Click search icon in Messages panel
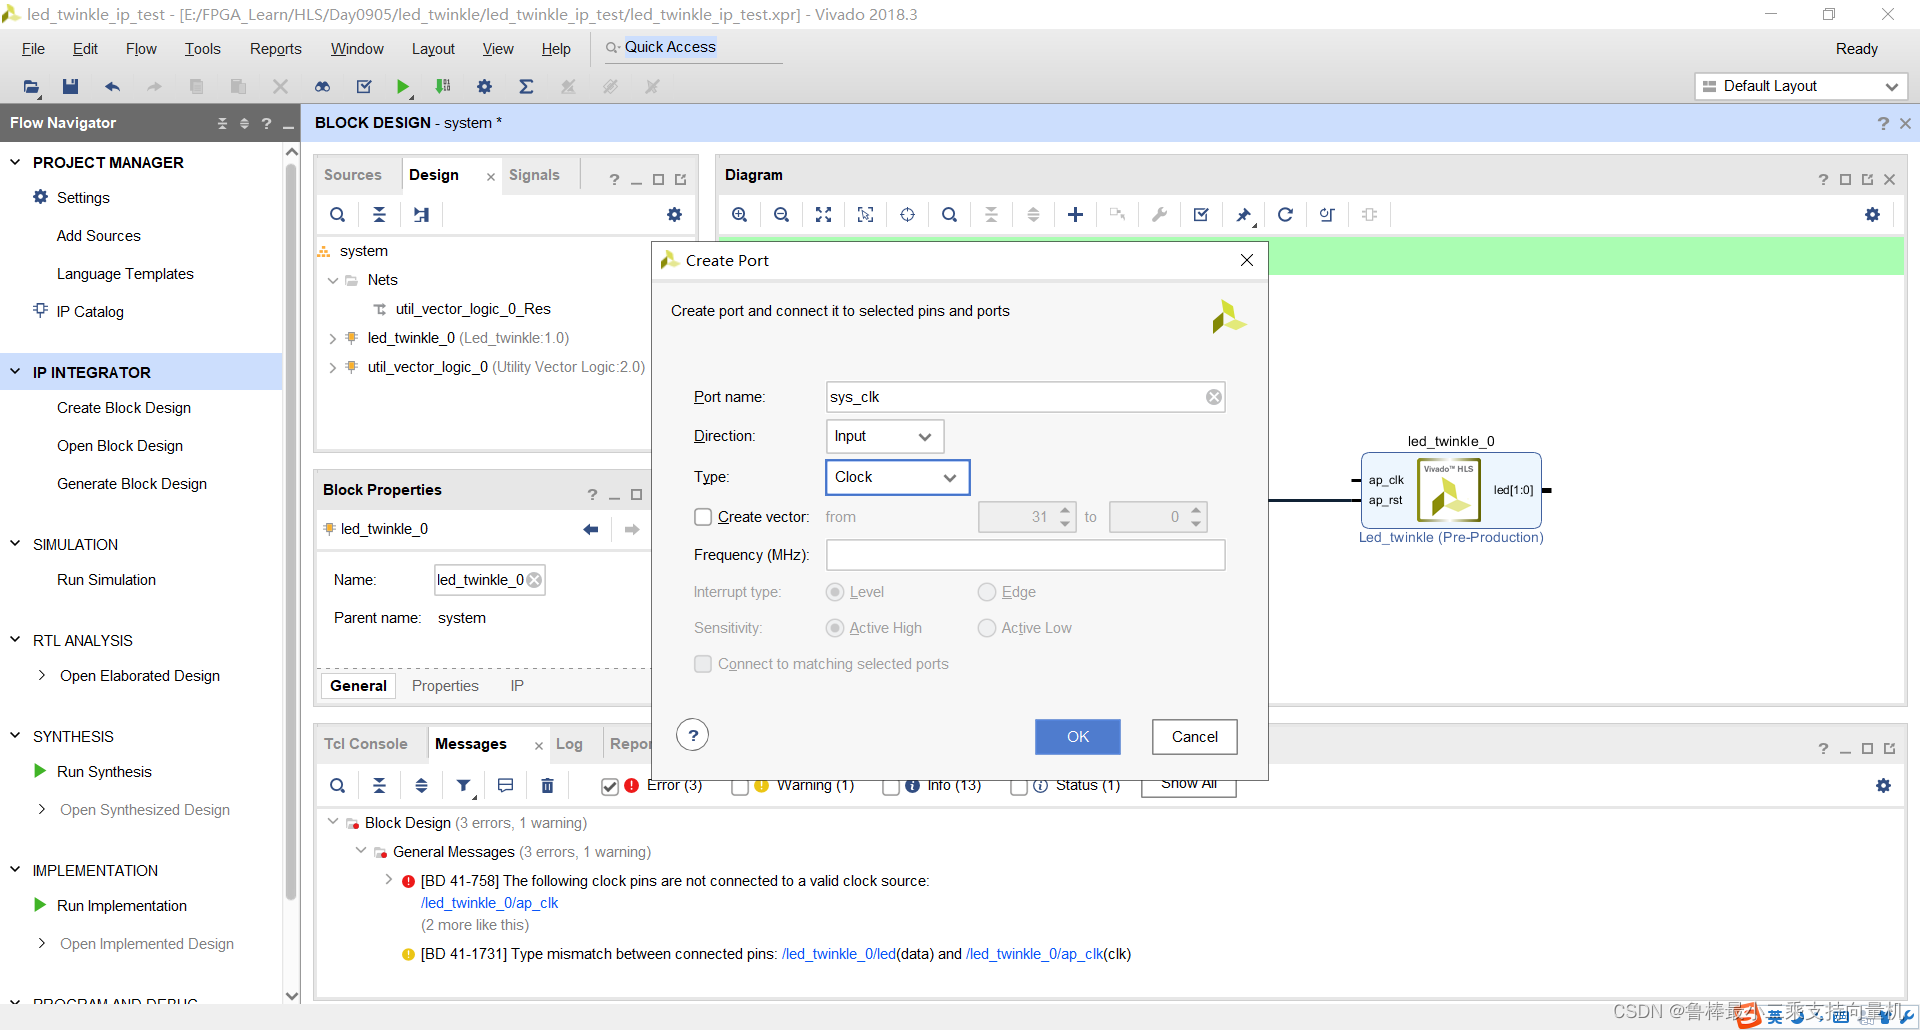This screenshot has width=1920, height=1030. click(337, 786)
